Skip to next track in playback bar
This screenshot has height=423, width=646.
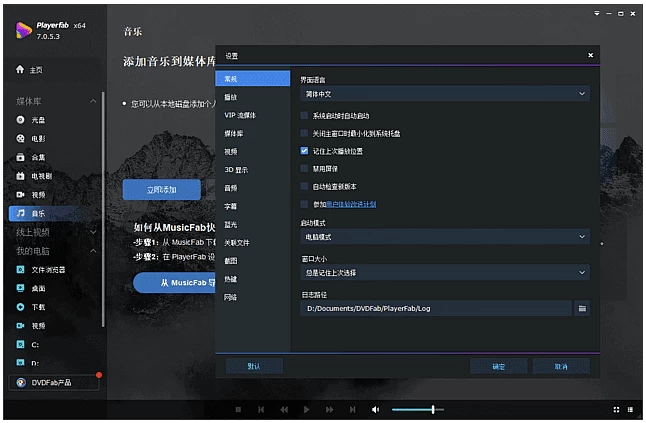[x=352, y=410]
